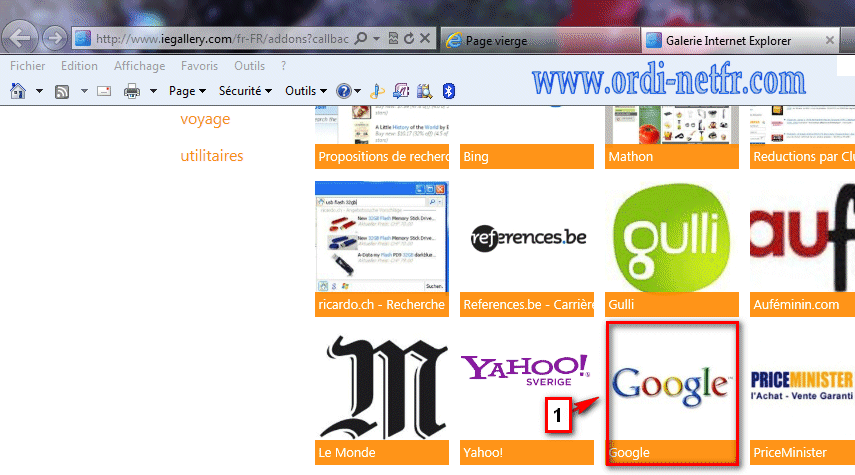This screenshot has height=475, width=855.
Task: Click the search magnifier in the address bar
Action: [360, 39]
